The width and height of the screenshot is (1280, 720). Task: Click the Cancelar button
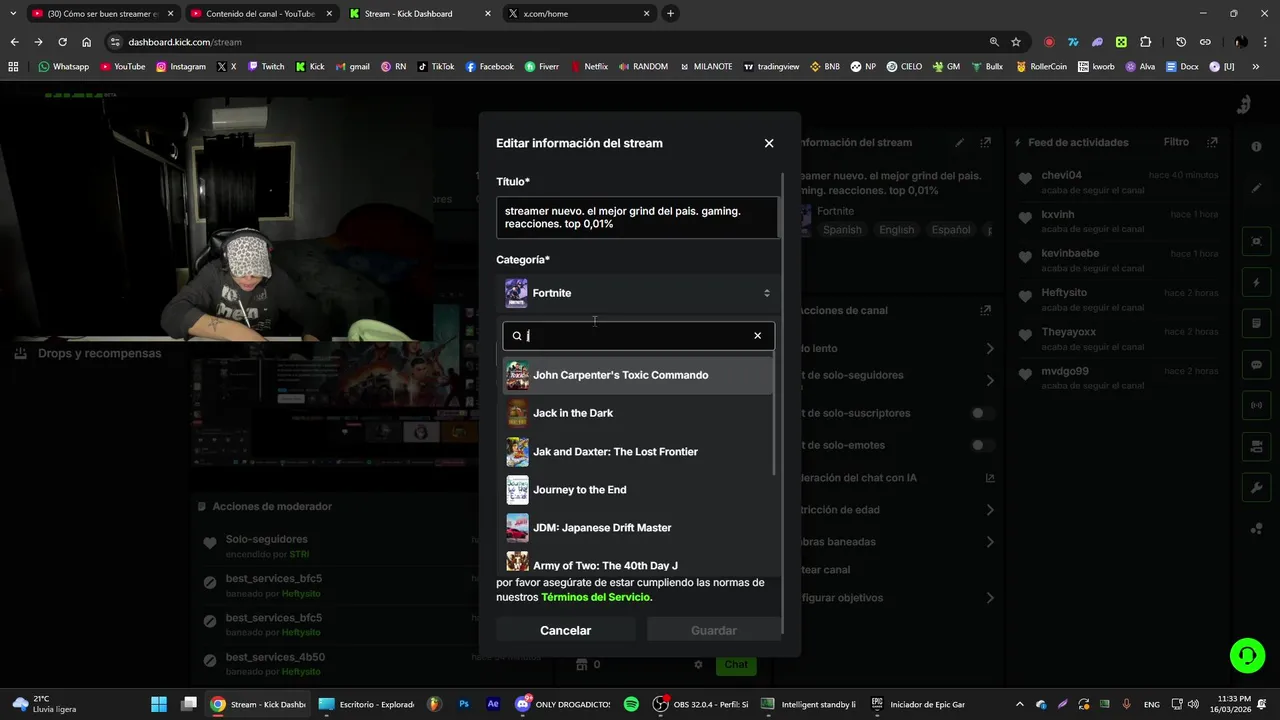566,630
